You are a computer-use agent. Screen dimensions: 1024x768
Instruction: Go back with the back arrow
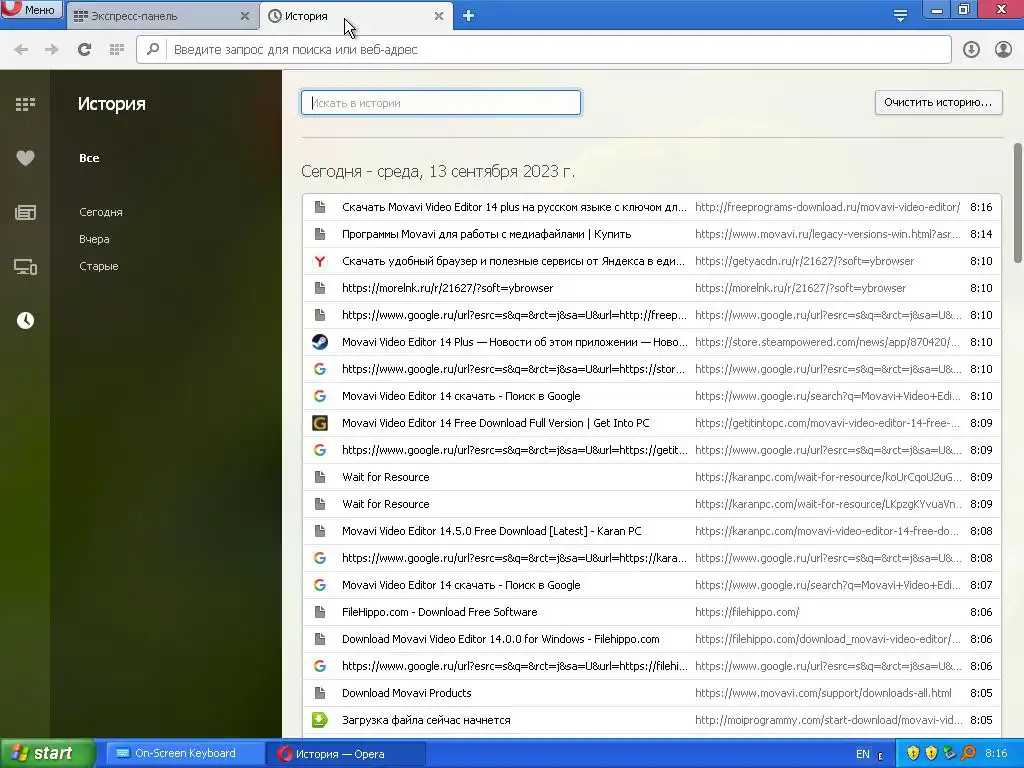pos(21,50)
